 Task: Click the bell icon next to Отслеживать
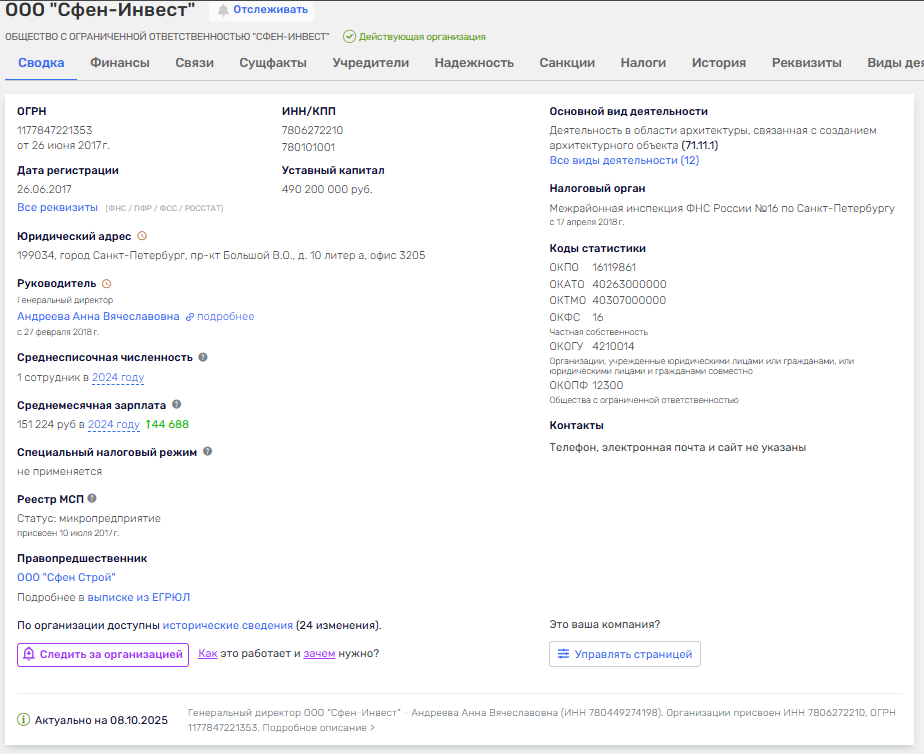(223, 10)
